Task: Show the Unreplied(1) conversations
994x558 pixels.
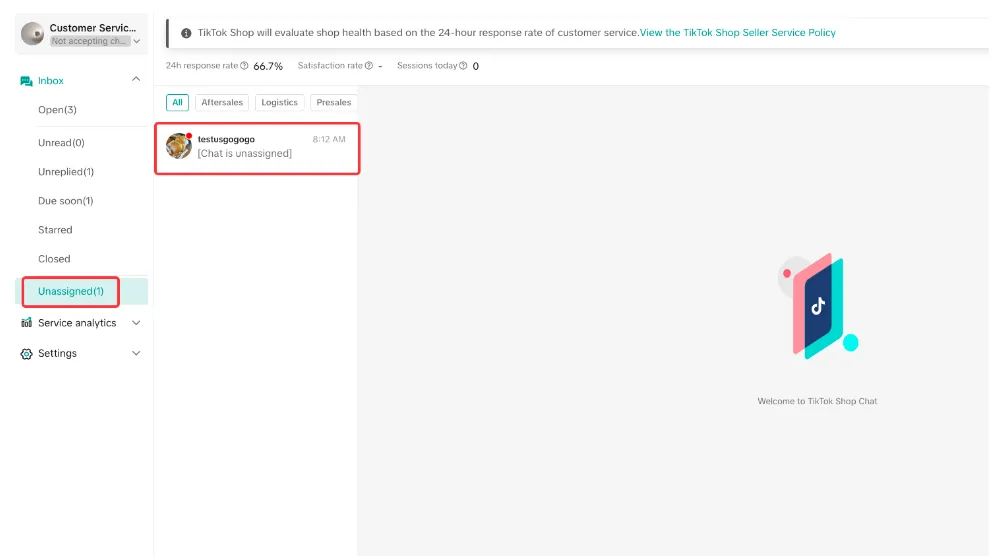Action: [66, 172]
